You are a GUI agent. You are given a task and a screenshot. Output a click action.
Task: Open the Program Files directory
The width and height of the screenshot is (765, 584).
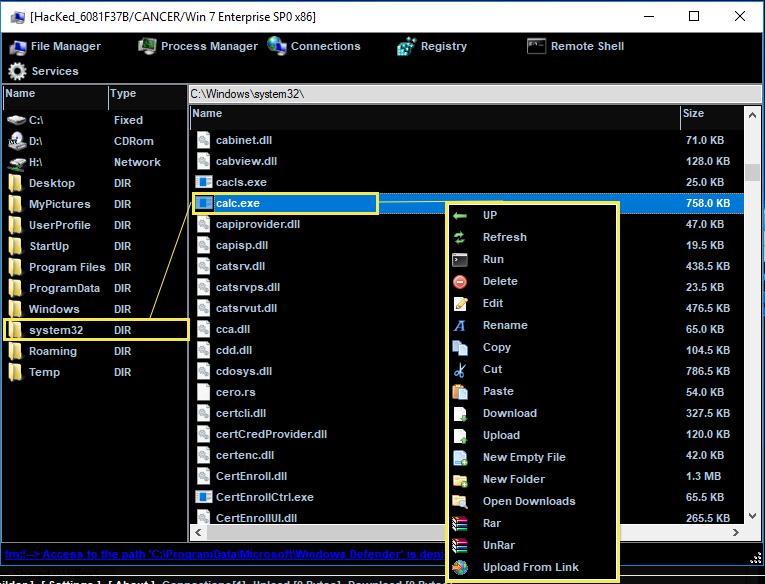pos(96,267)
